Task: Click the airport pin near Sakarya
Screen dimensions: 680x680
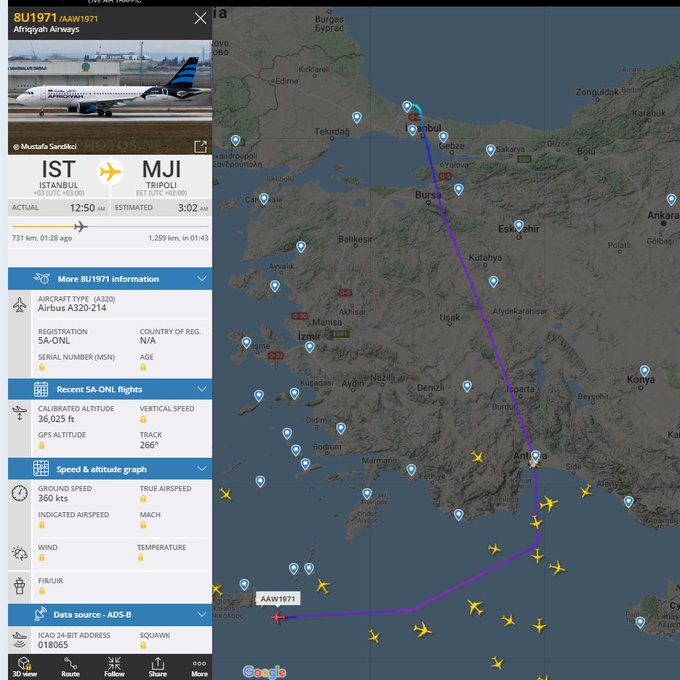Action: pos(490,150)
